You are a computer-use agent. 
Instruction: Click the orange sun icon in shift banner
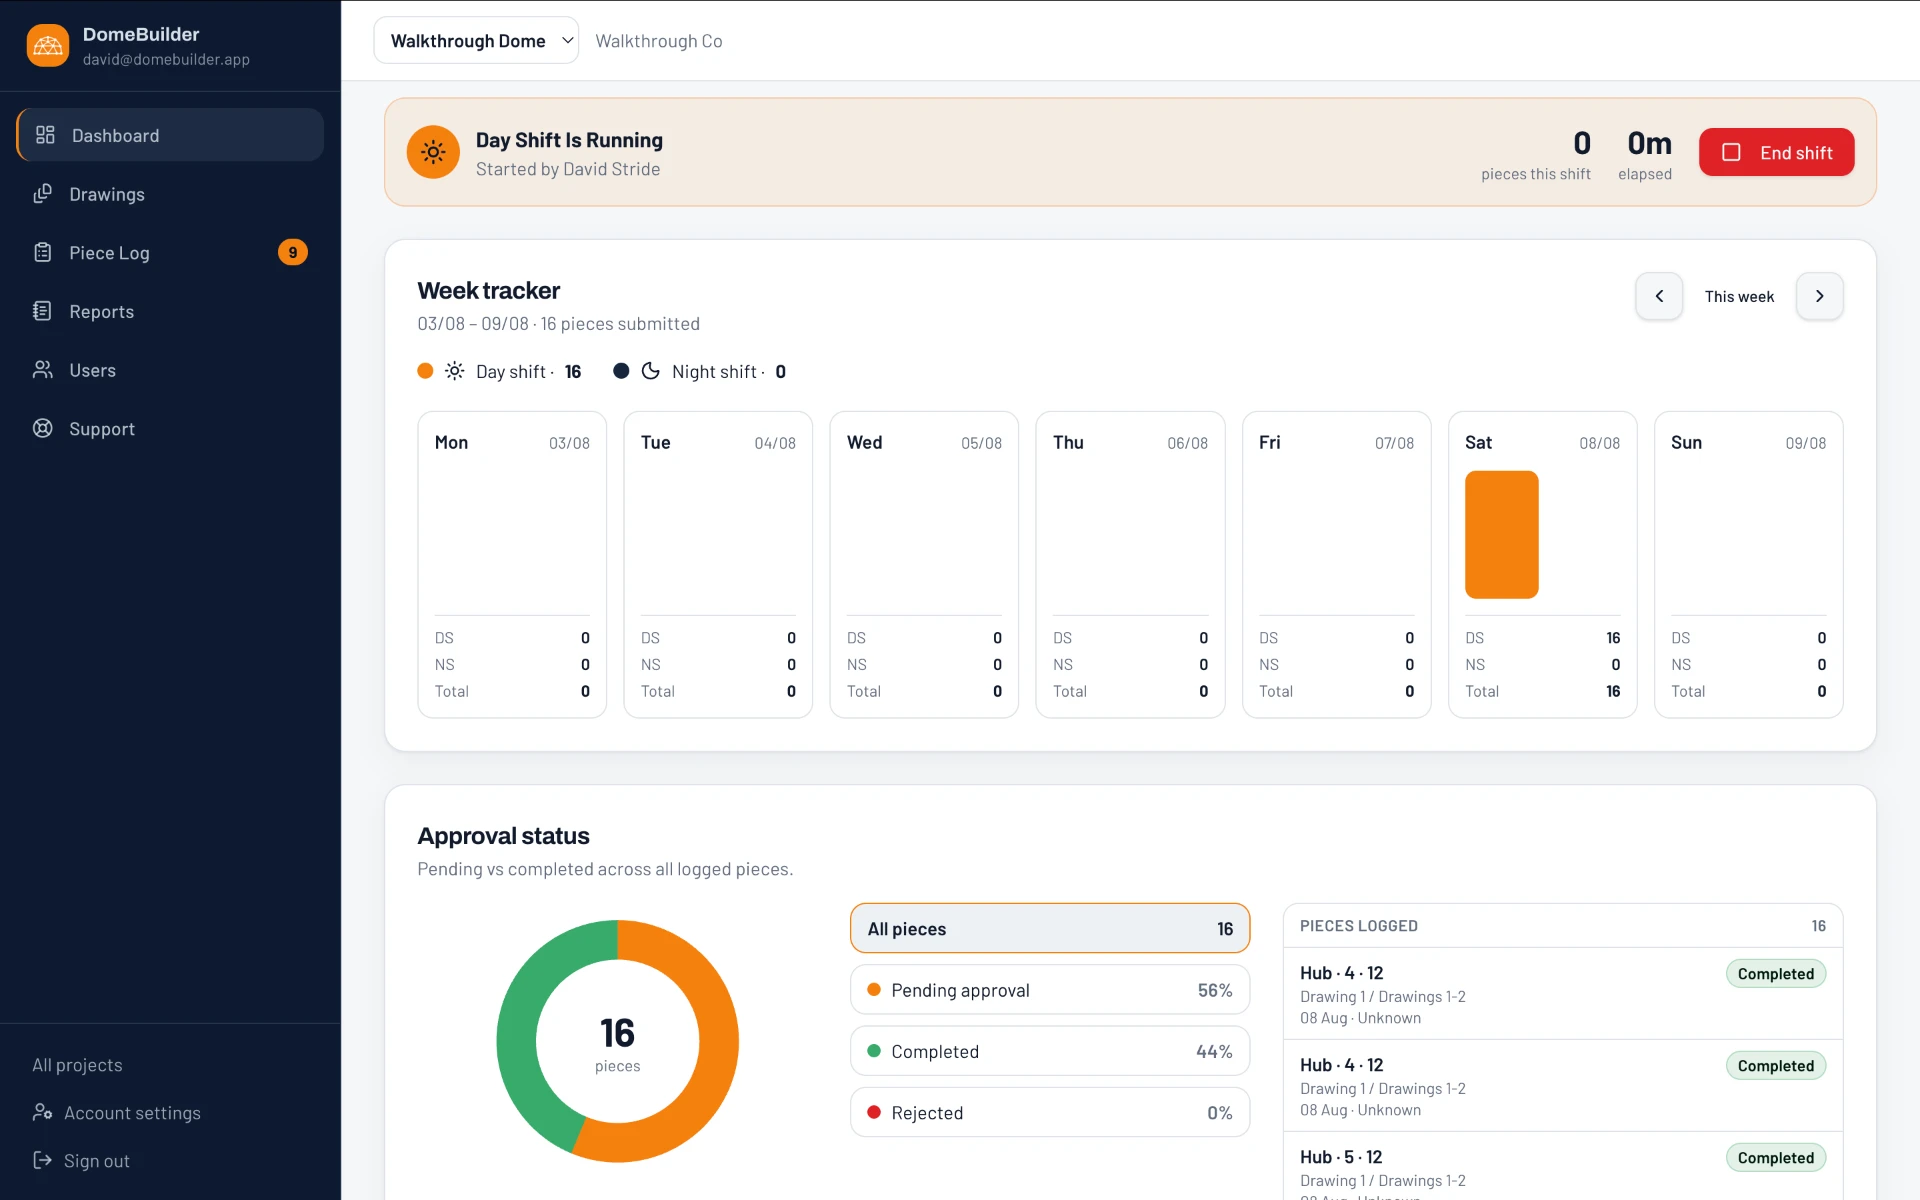[x=433, y=152]
